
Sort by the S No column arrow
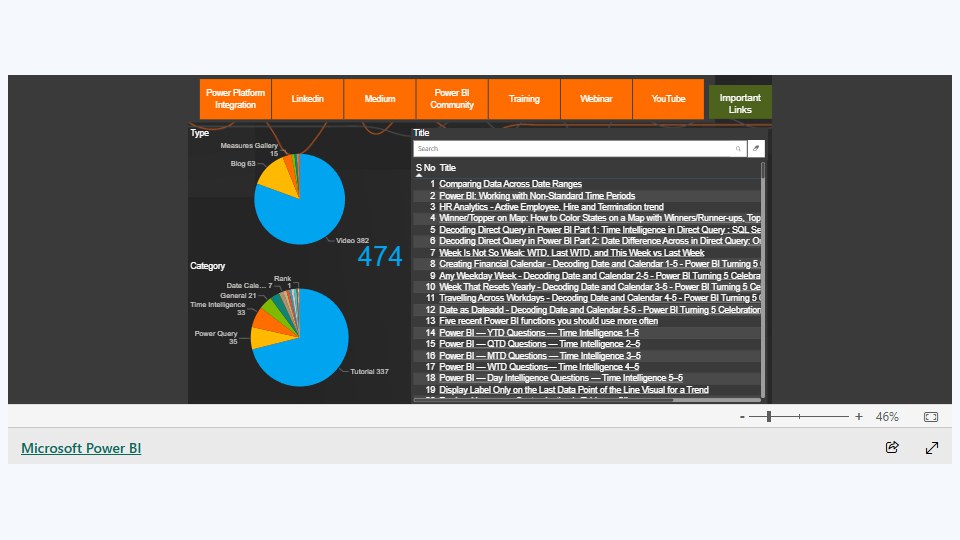point(419,176)
